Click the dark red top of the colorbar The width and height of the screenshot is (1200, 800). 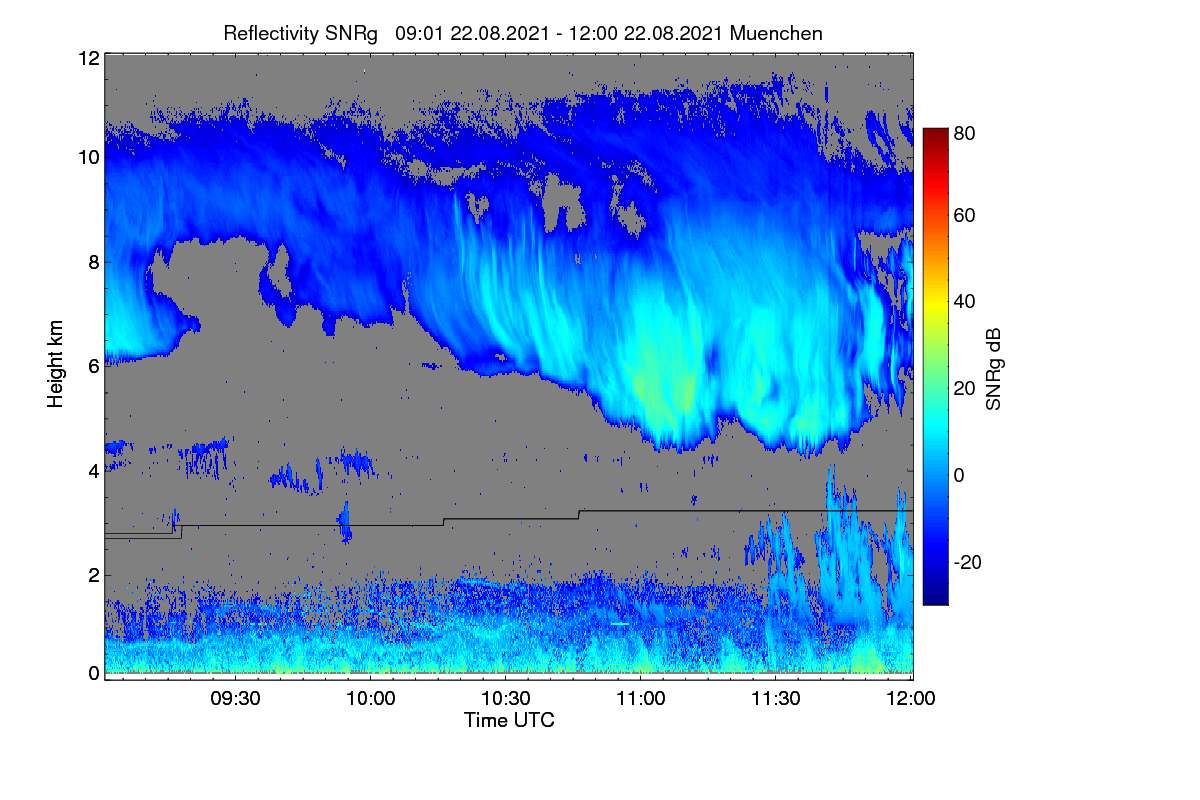[935, 135]
